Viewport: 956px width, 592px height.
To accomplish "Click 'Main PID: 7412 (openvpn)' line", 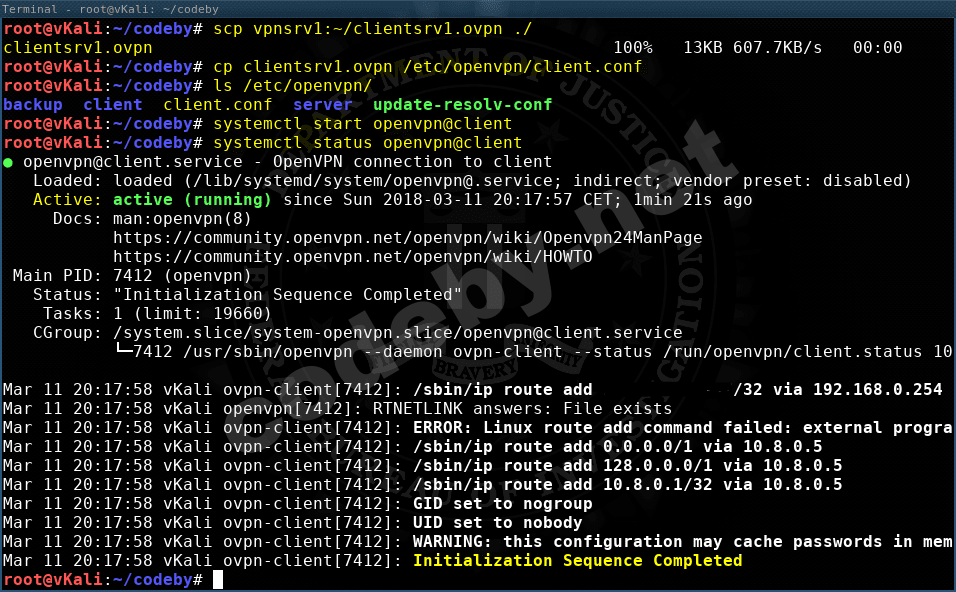I will click(x=132, y=276).
